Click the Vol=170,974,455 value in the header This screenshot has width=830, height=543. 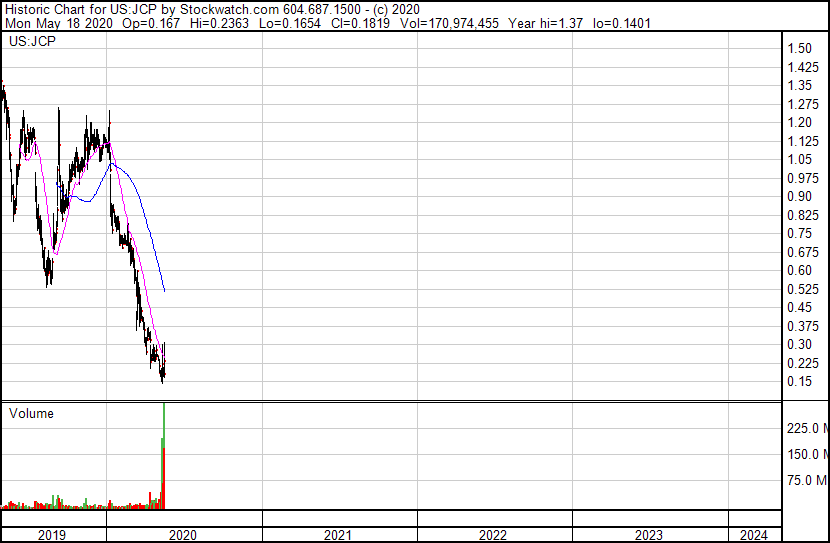449,23
